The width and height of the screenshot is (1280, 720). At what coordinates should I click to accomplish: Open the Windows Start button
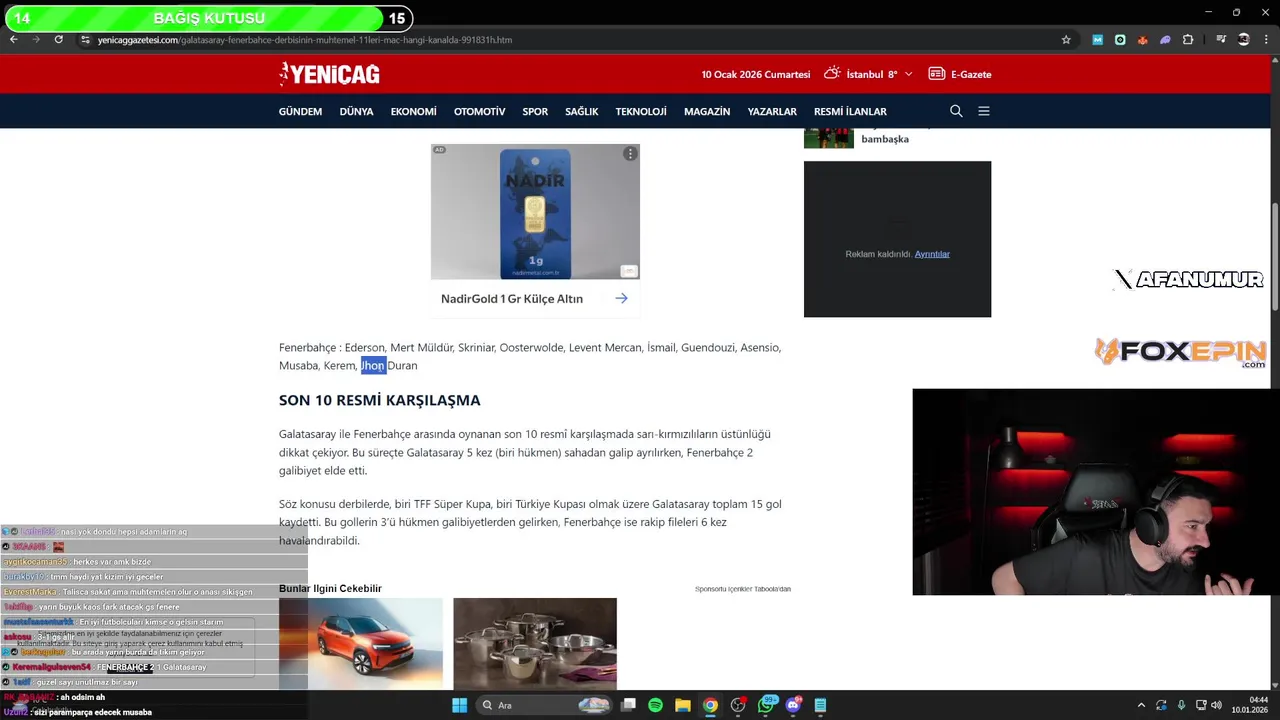pyautogui.click(x=459, y=705)
